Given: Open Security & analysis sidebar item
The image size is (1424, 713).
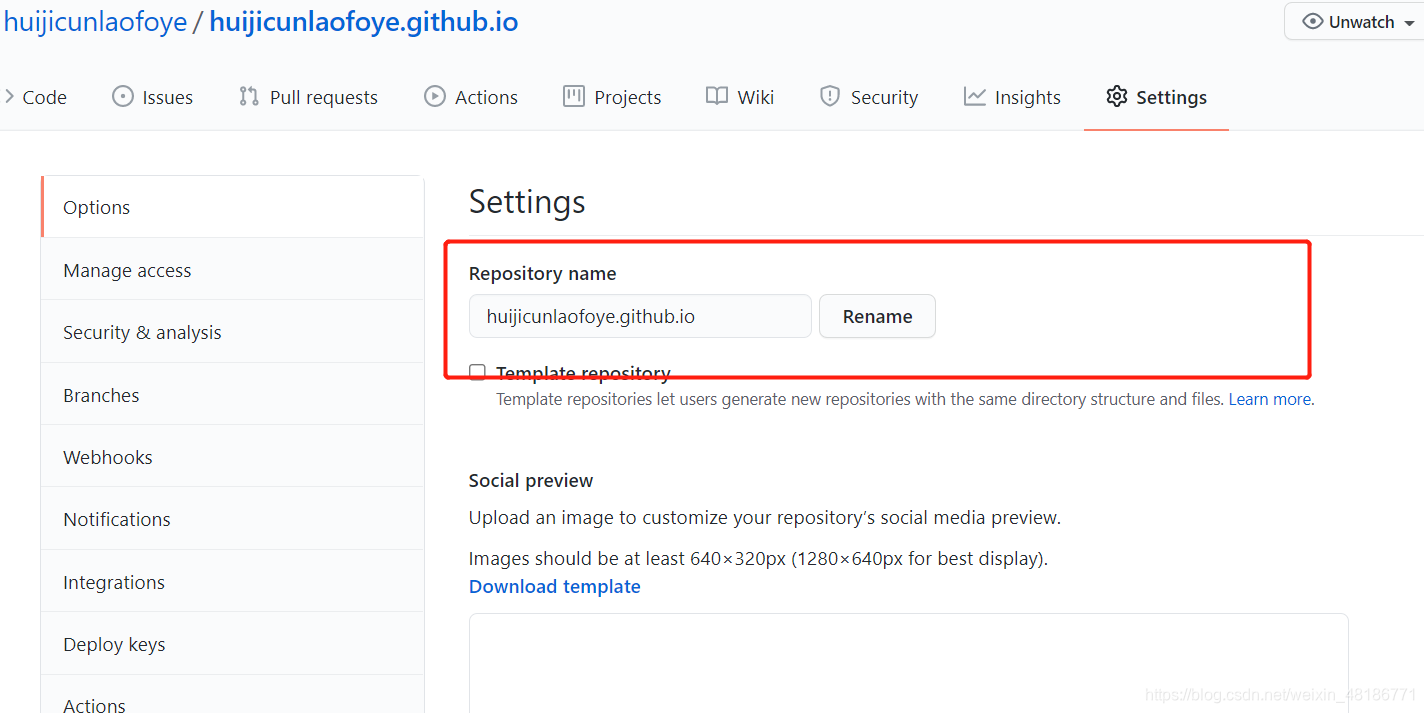Looking at the screenshot, I should (x=232, y=332).
